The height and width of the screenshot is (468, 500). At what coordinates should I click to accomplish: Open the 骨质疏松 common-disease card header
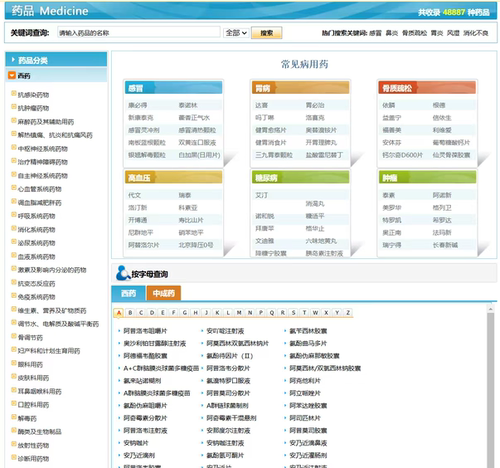pyautogui.click(x=427, y=88)
